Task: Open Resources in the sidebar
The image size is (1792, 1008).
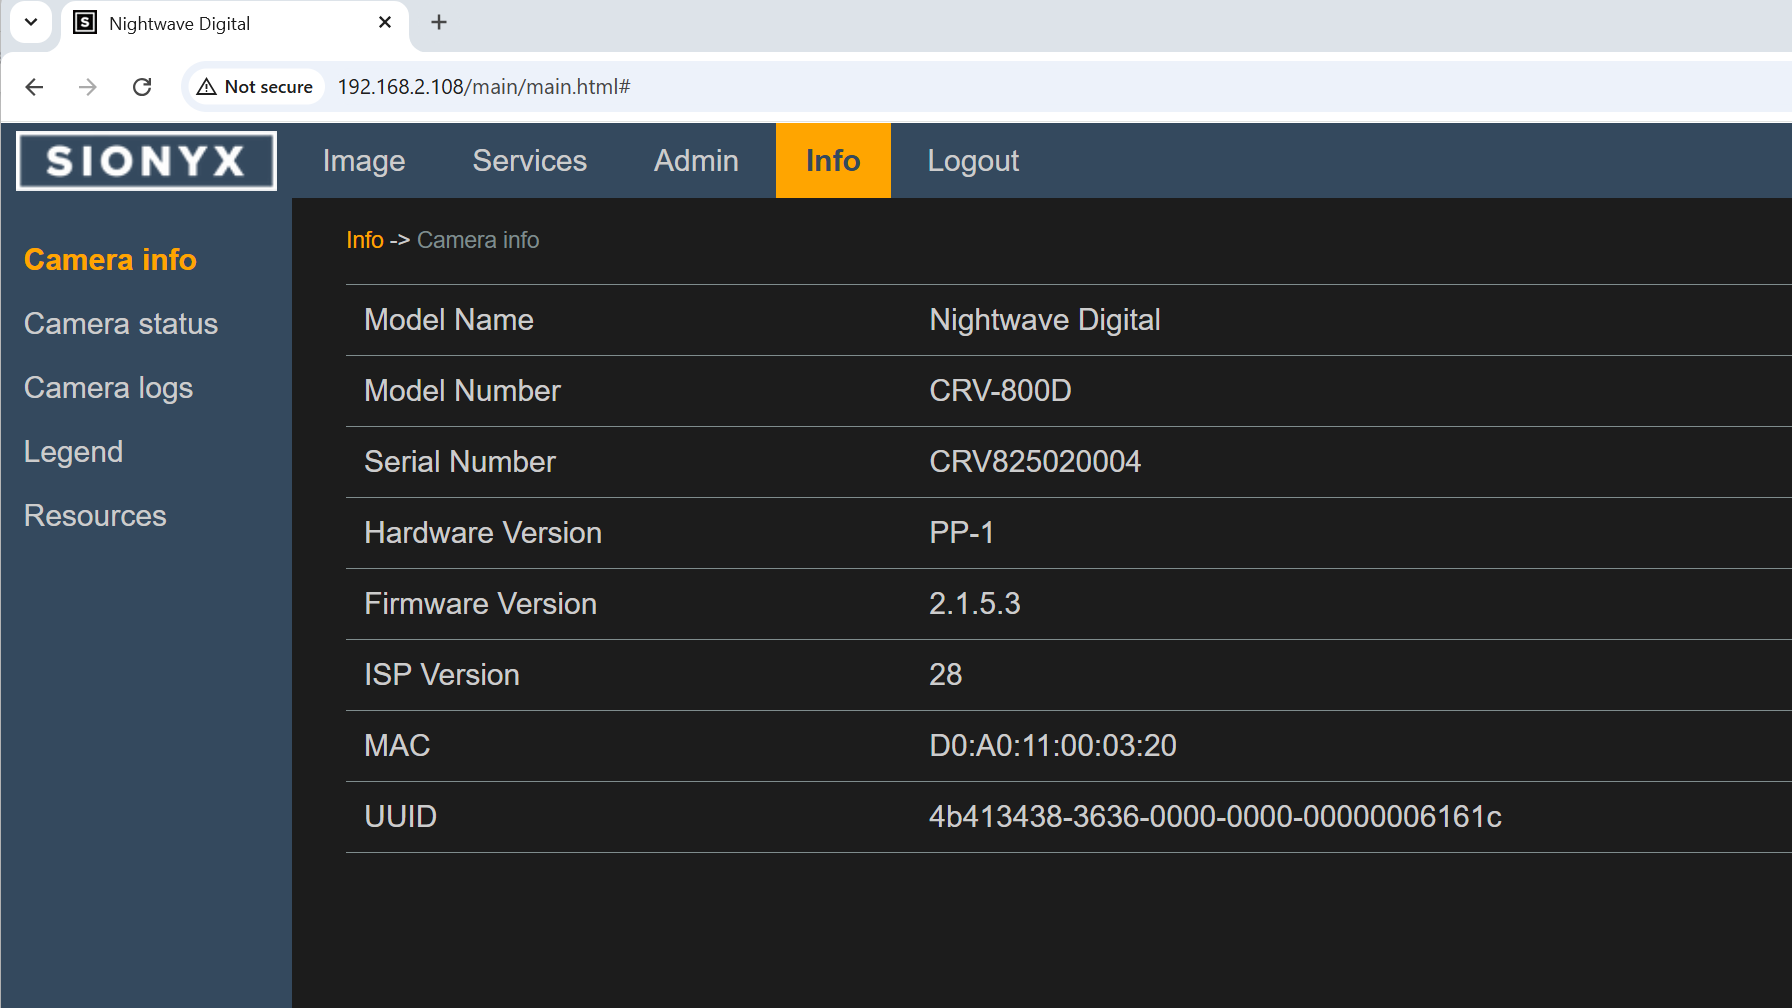Action: pyautogui.click(x=95, y=516)
